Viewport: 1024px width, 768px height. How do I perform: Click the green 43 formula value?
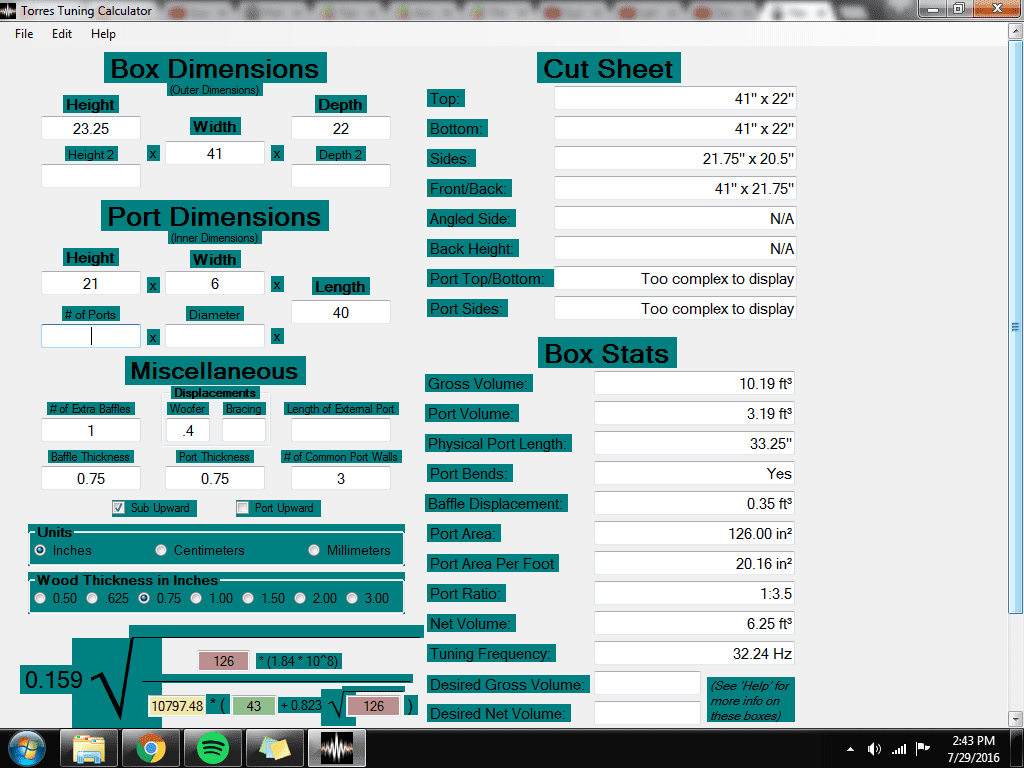click(x=253, y=706)
